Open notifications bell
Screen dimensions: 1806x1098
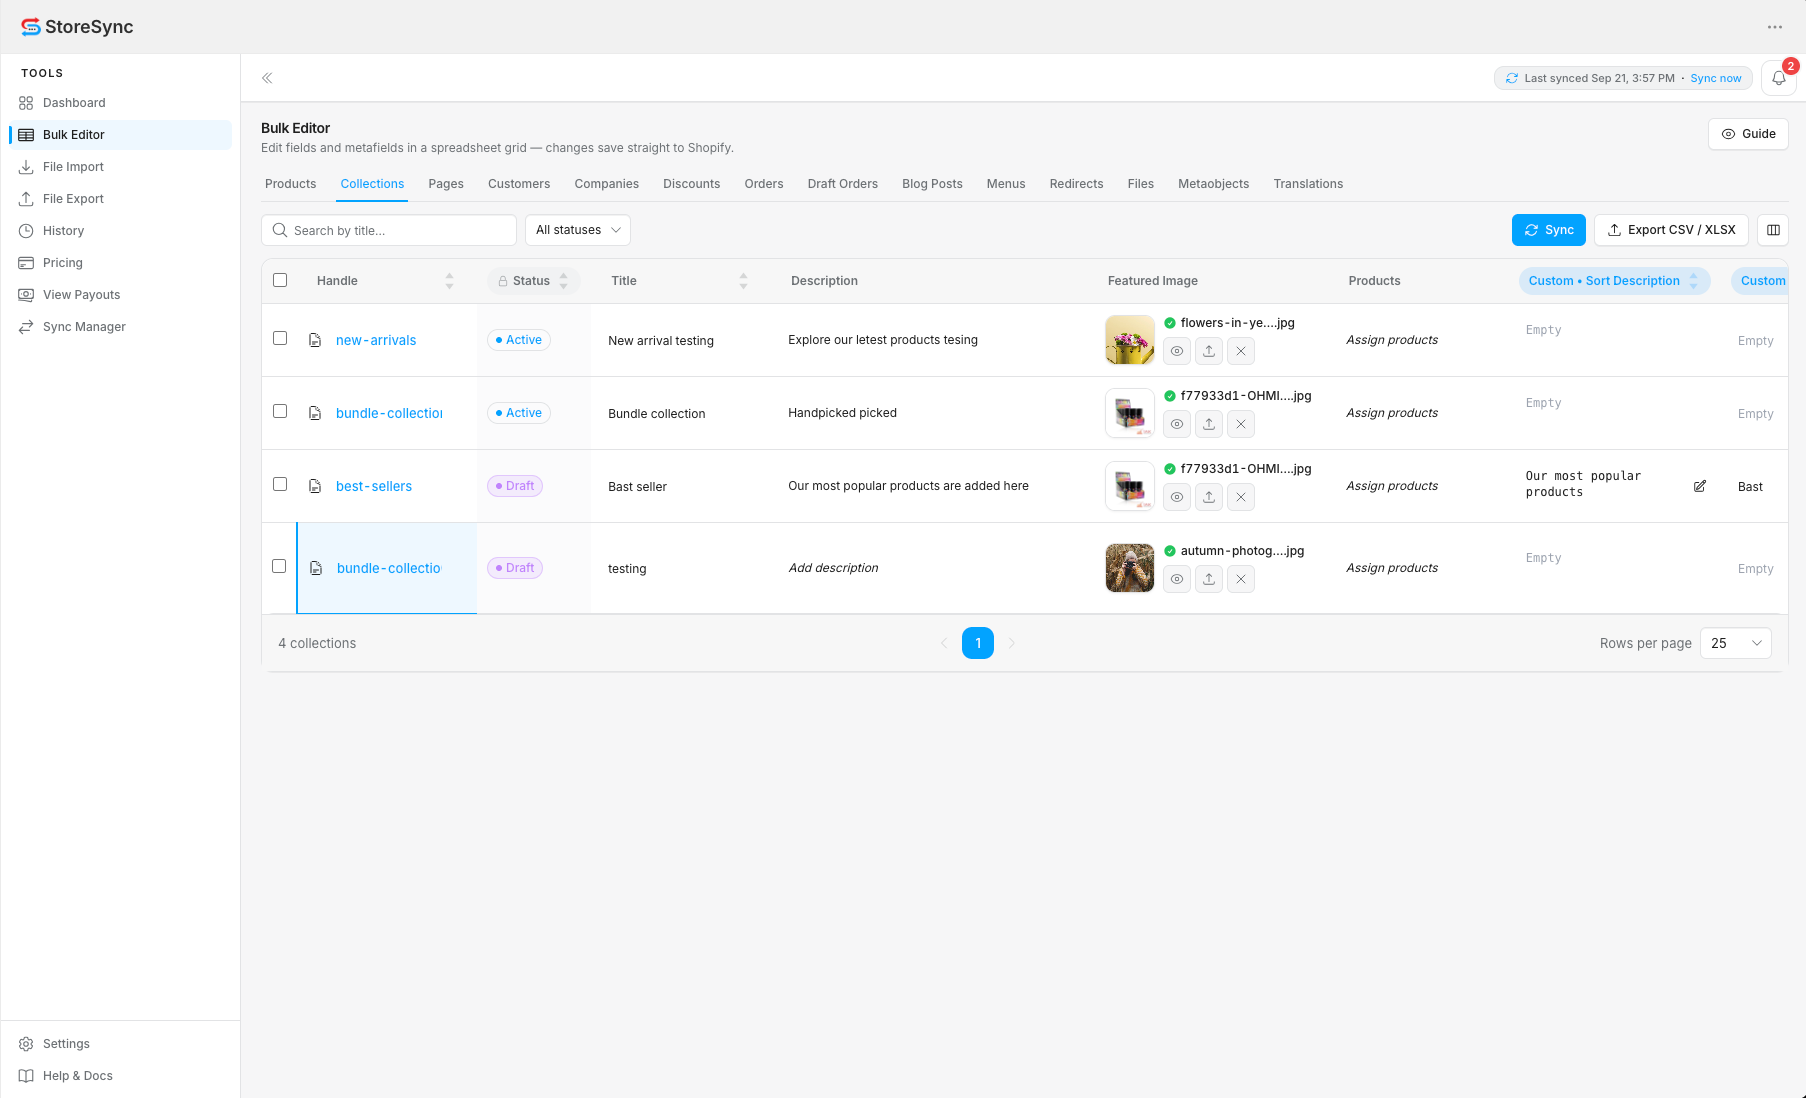tap(1779, 78)
